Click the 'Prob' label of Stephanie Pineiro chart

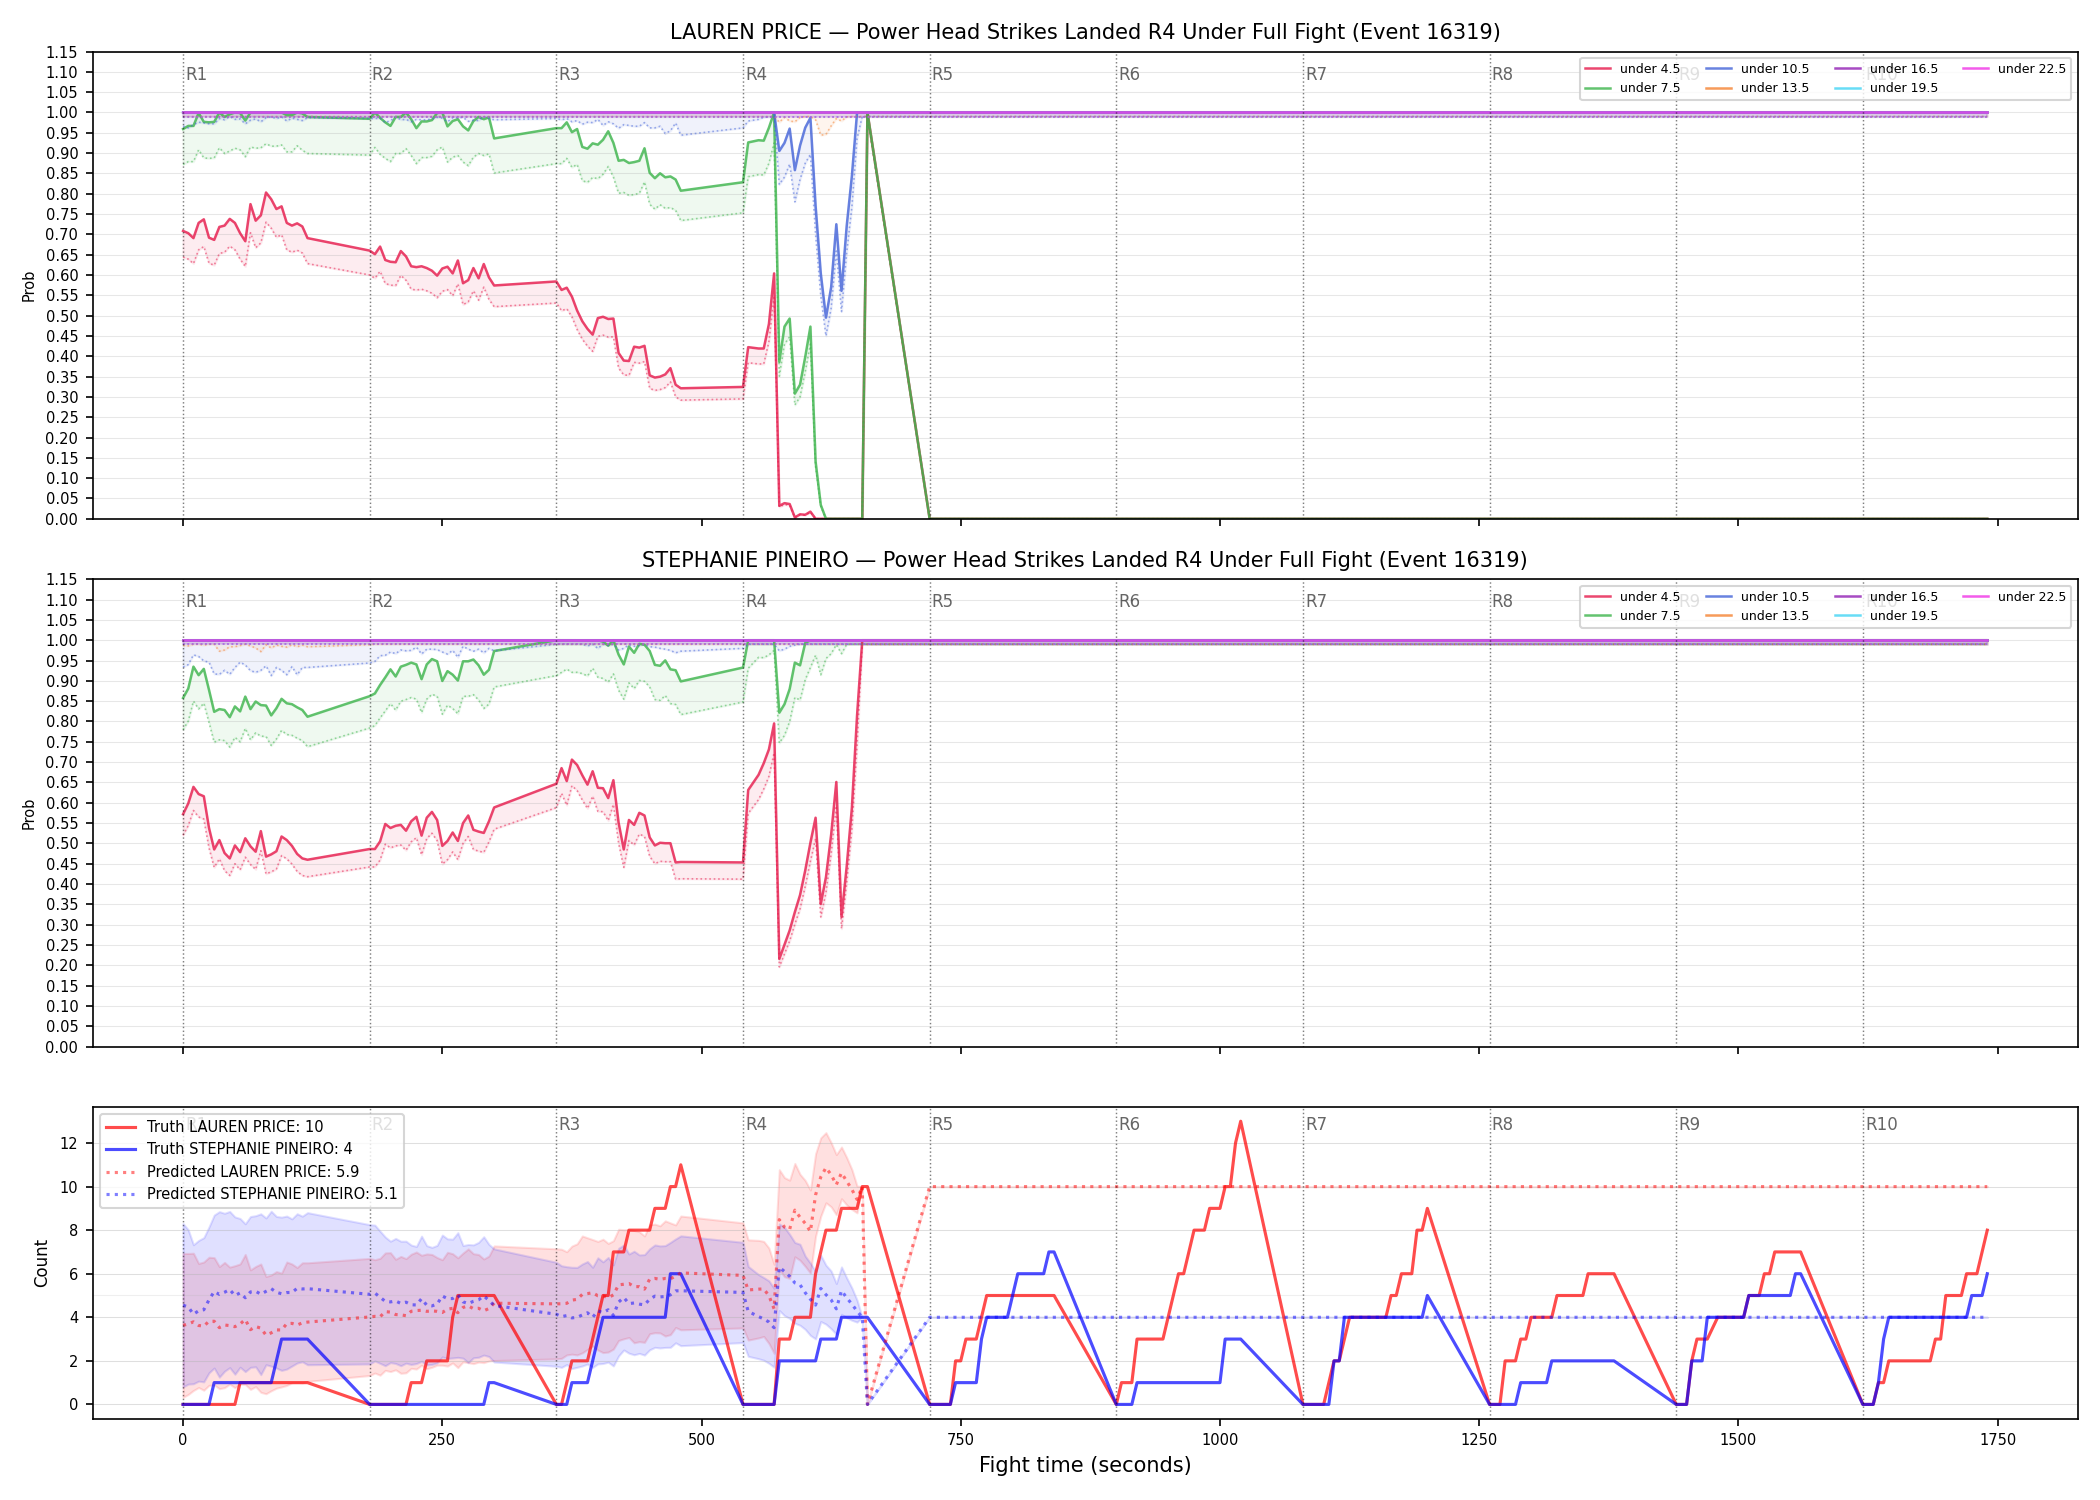tap(28, 814)
